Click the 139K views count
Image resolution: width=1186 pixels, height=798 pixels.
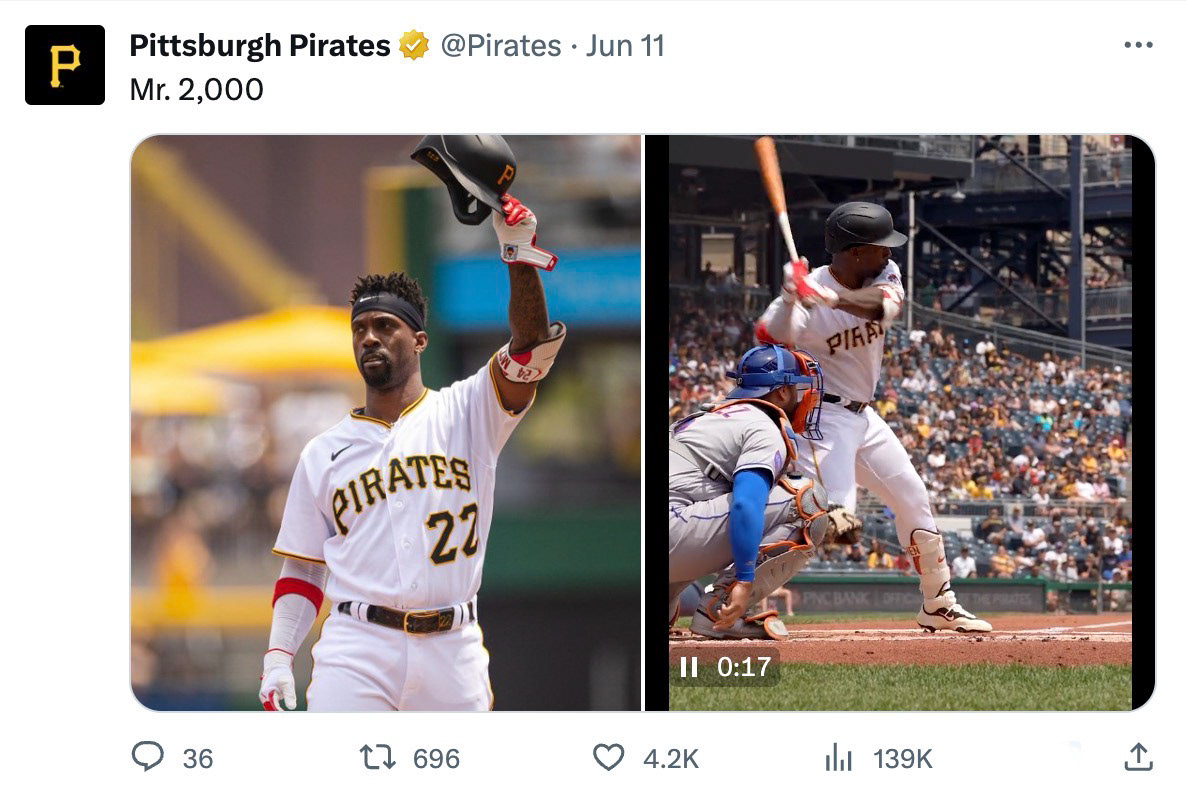[903, 759]
